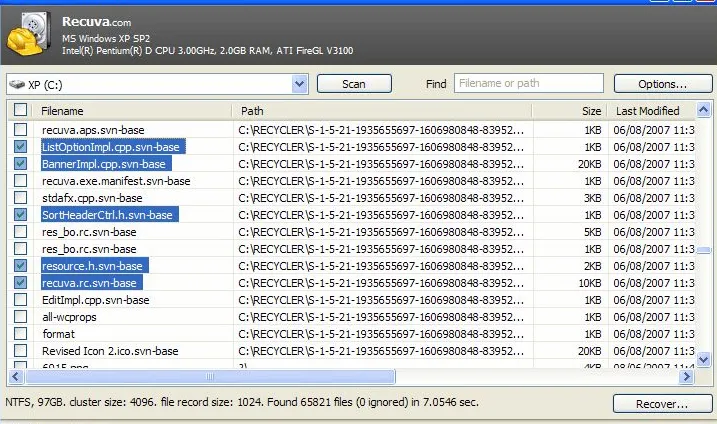Click the 20KB size of BannerImpl.cpp.svn-base
Screen dimensions: 717x424
pos(589,164)
